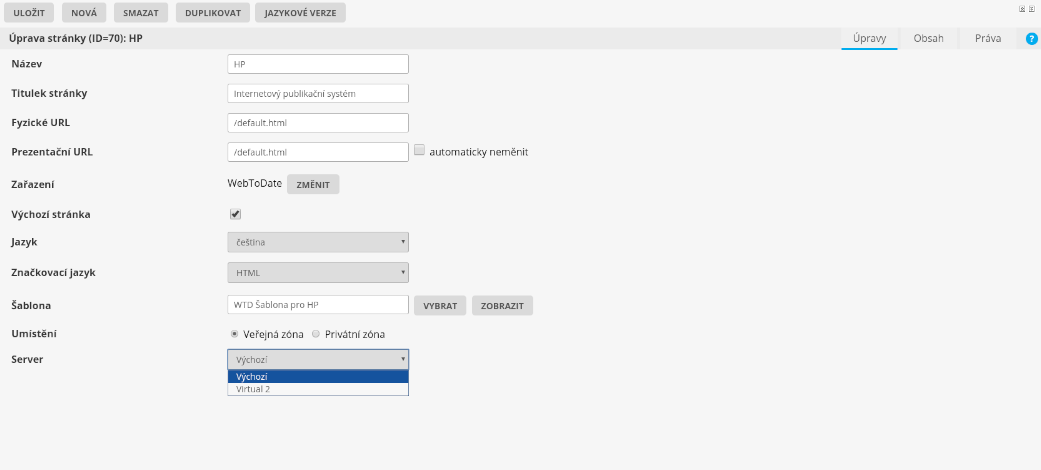Select 'Virtual 2' from the Server list
The width and height of the screenshot is (1041, 470).
pos(318,389)
